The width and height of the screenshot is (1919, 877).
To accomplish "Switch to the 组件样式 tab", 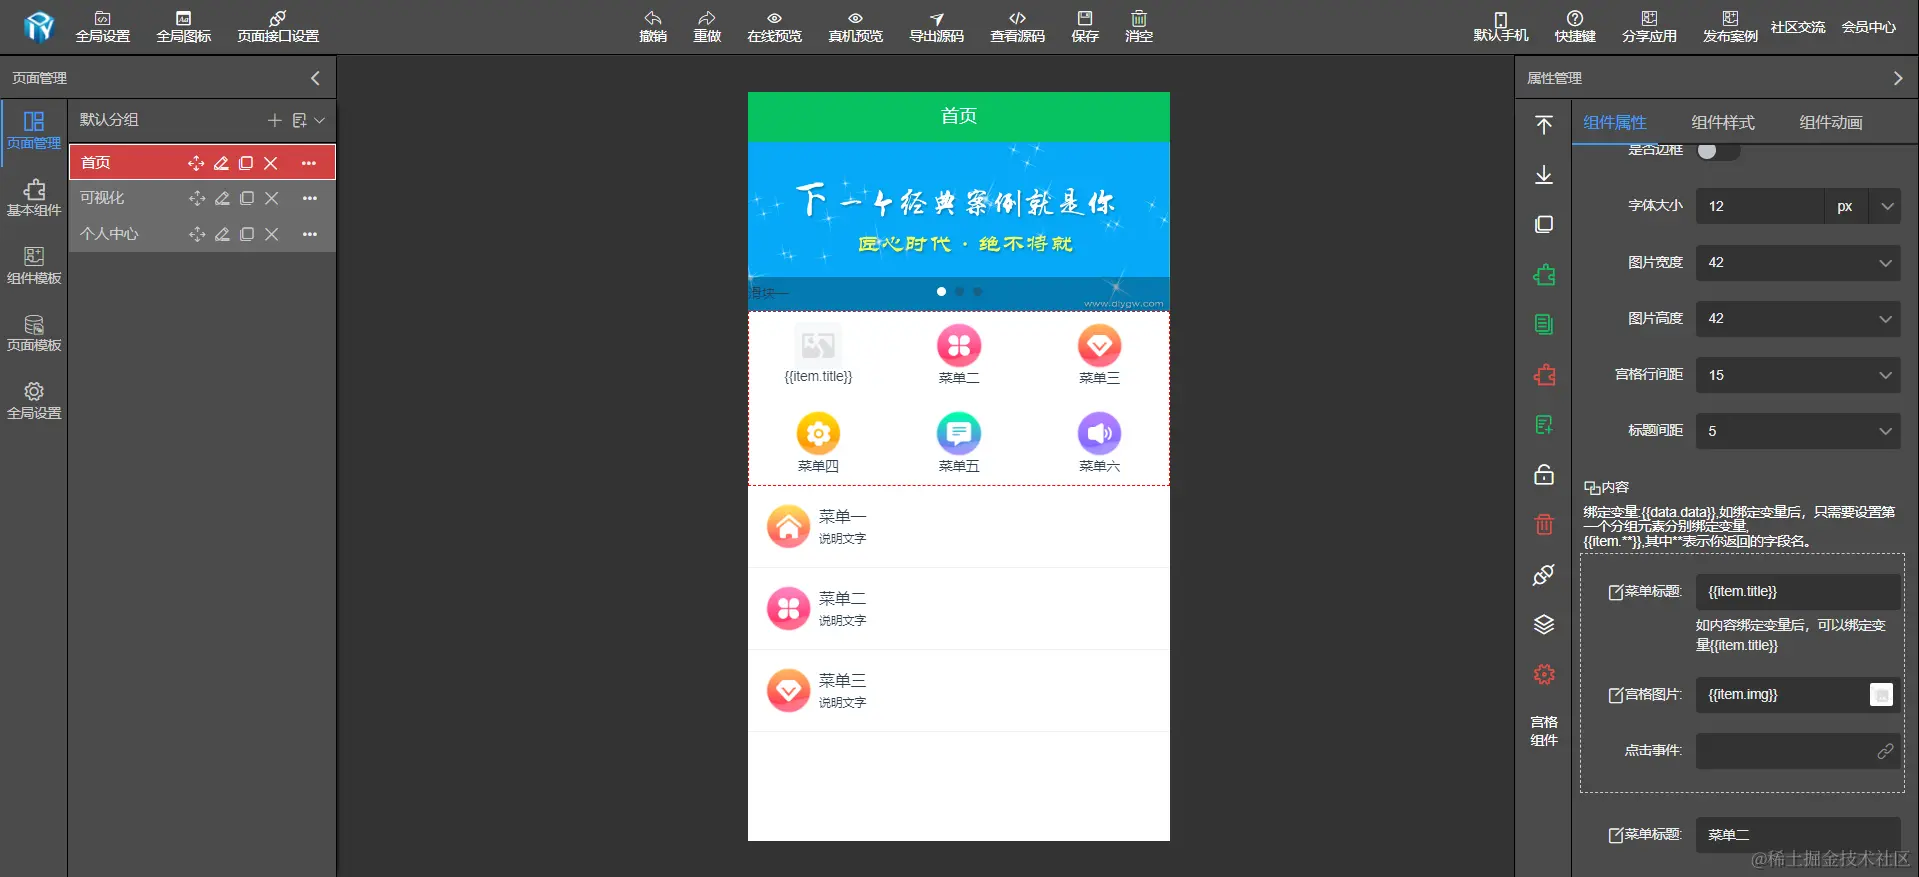I will 1722,122.
